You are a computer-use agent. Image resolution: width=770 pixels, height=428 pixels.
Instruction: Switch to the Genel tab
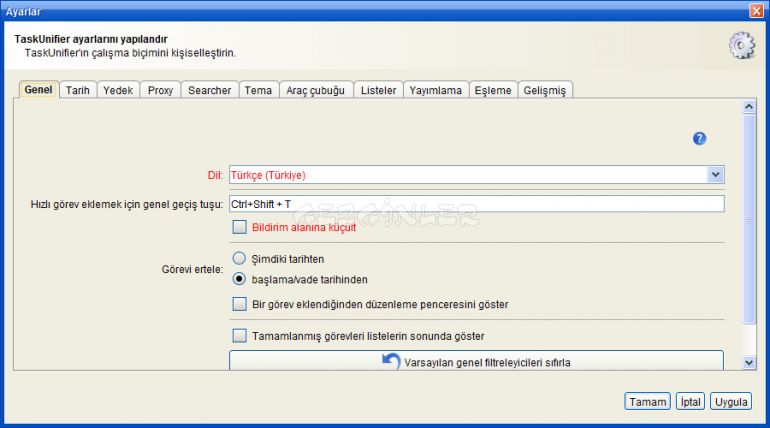point(38,90)
